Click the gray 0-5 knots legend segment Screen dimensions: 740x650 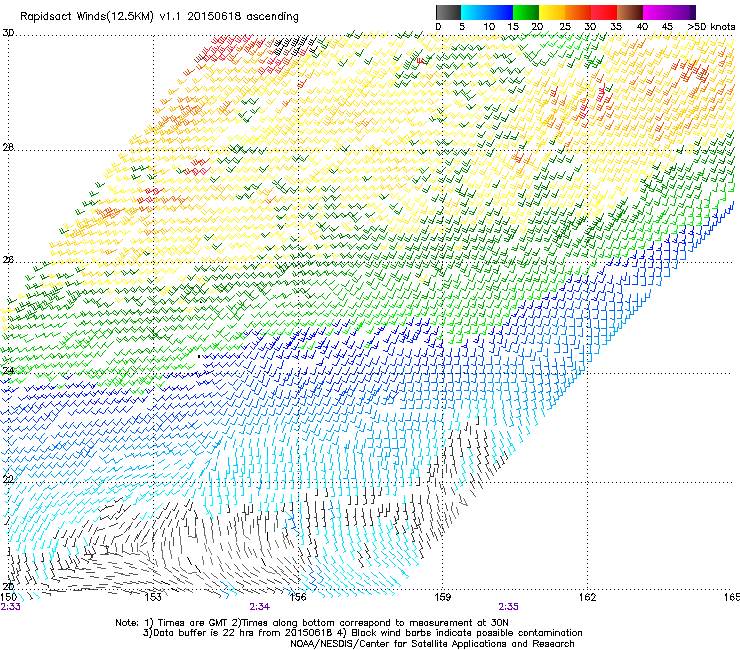tap(448, 12)
